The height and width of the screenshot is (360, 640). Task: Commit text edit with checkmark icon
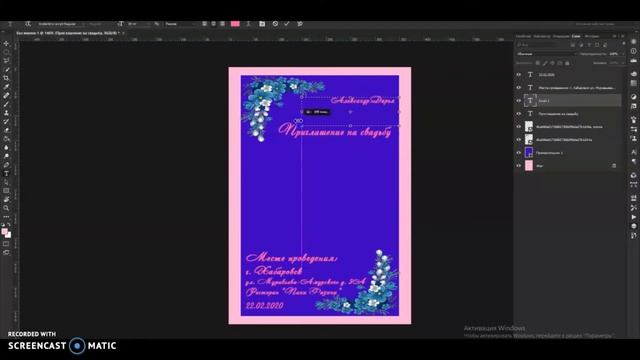pos(287,24)
